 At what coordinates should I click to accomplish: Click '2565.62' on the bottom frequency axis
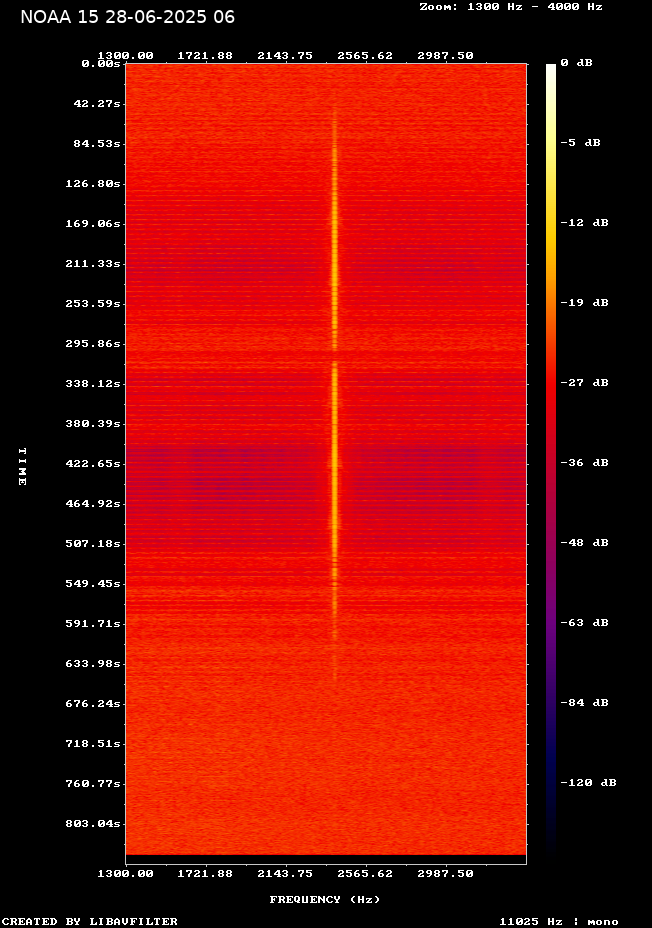365,874
